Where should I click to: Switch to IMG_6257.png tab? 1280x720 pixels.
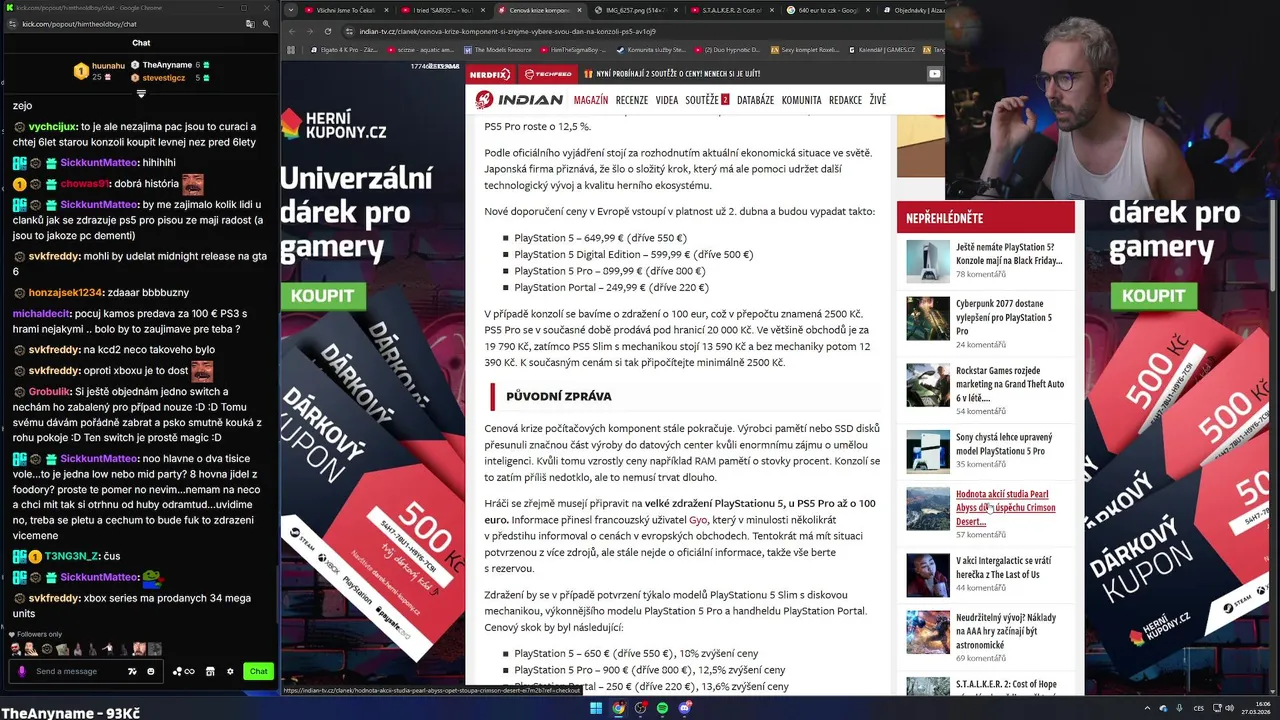point(635,10)
